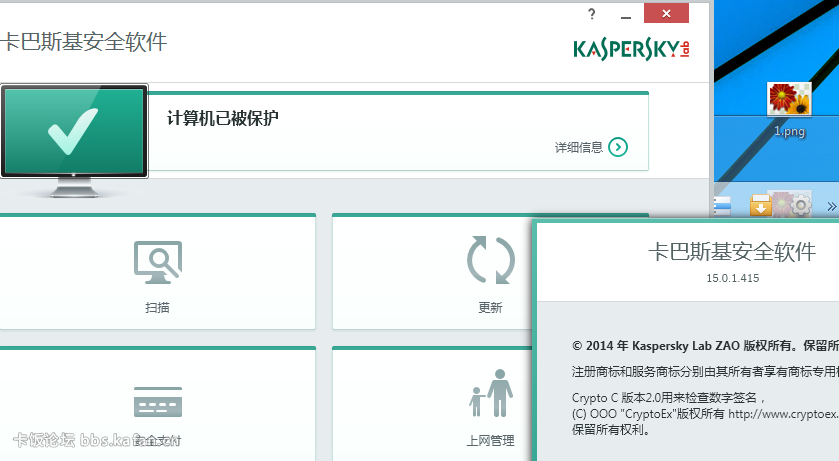Click the list-style icon in desktop toolbar
Viewport: 839px width, 461px height.
click(722, 206)
